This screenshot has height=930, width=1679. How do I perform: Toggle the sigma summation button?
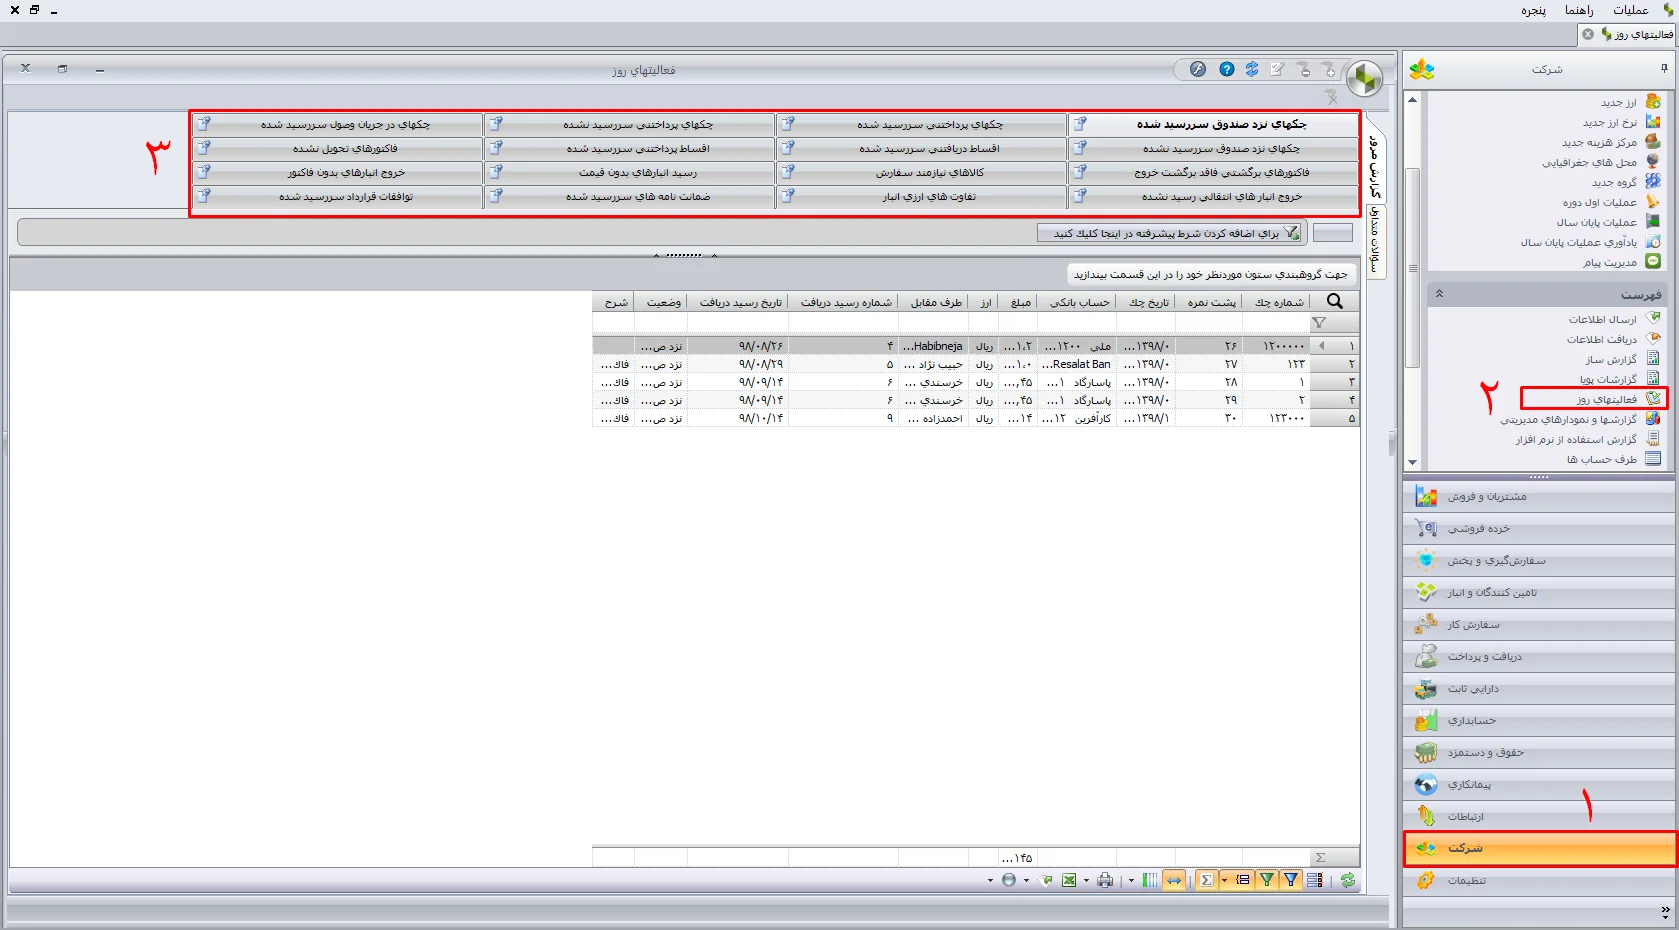[x=1207, y=880]
